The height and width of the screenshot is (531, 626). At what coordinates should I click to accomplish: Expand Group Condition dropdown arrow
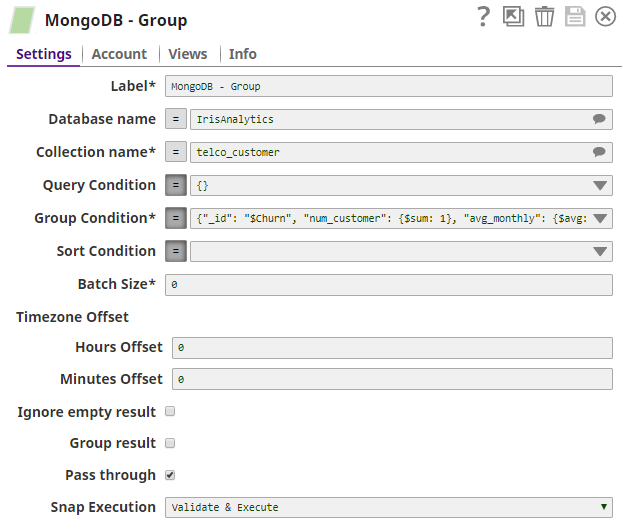[600, 218]
